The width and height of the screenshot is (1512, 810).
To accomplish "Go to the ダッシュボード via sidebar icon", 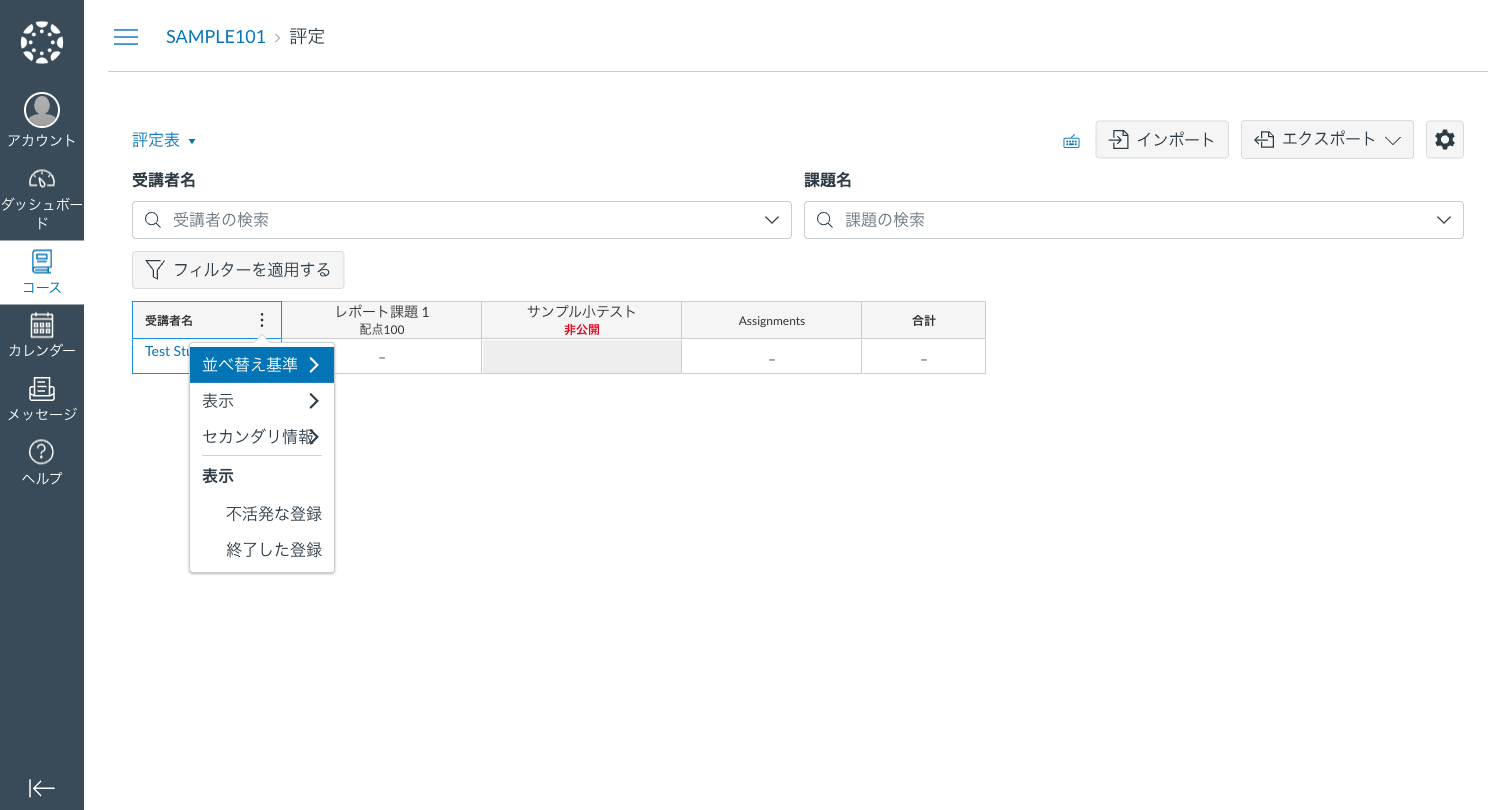I will (x=41, y=180).
